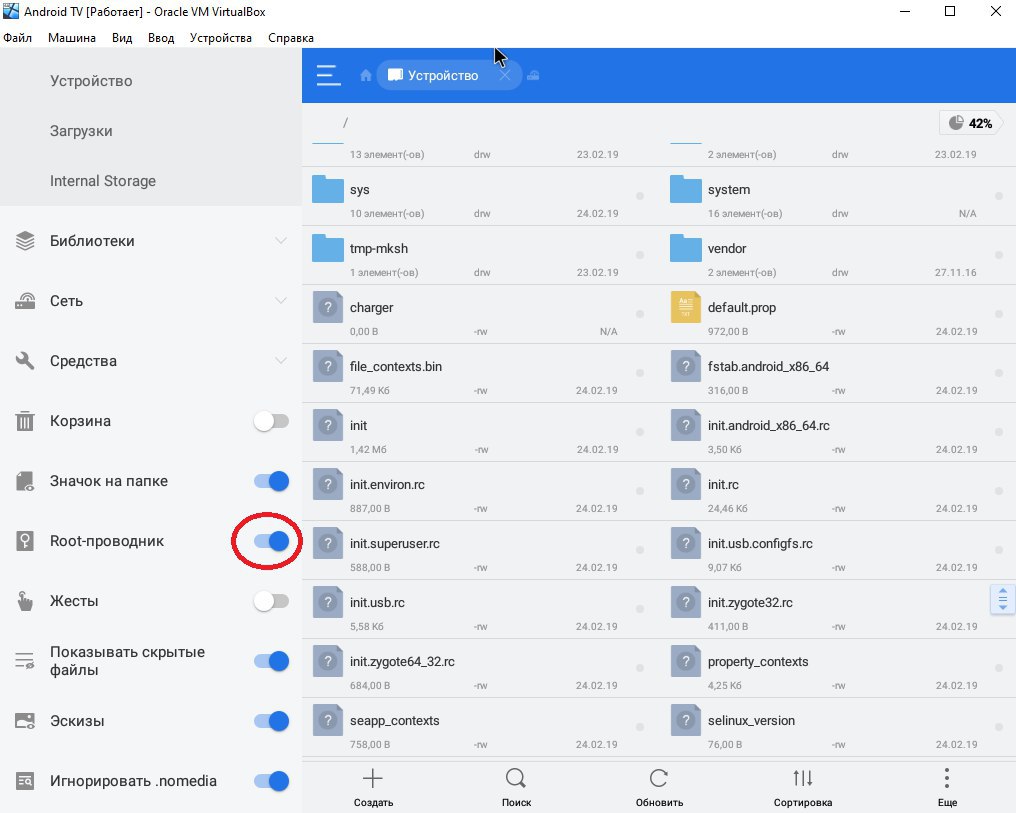Enable the Жесты toggle
The width and height of the screenshot is (1016, 813).
(x=271, y=601)
